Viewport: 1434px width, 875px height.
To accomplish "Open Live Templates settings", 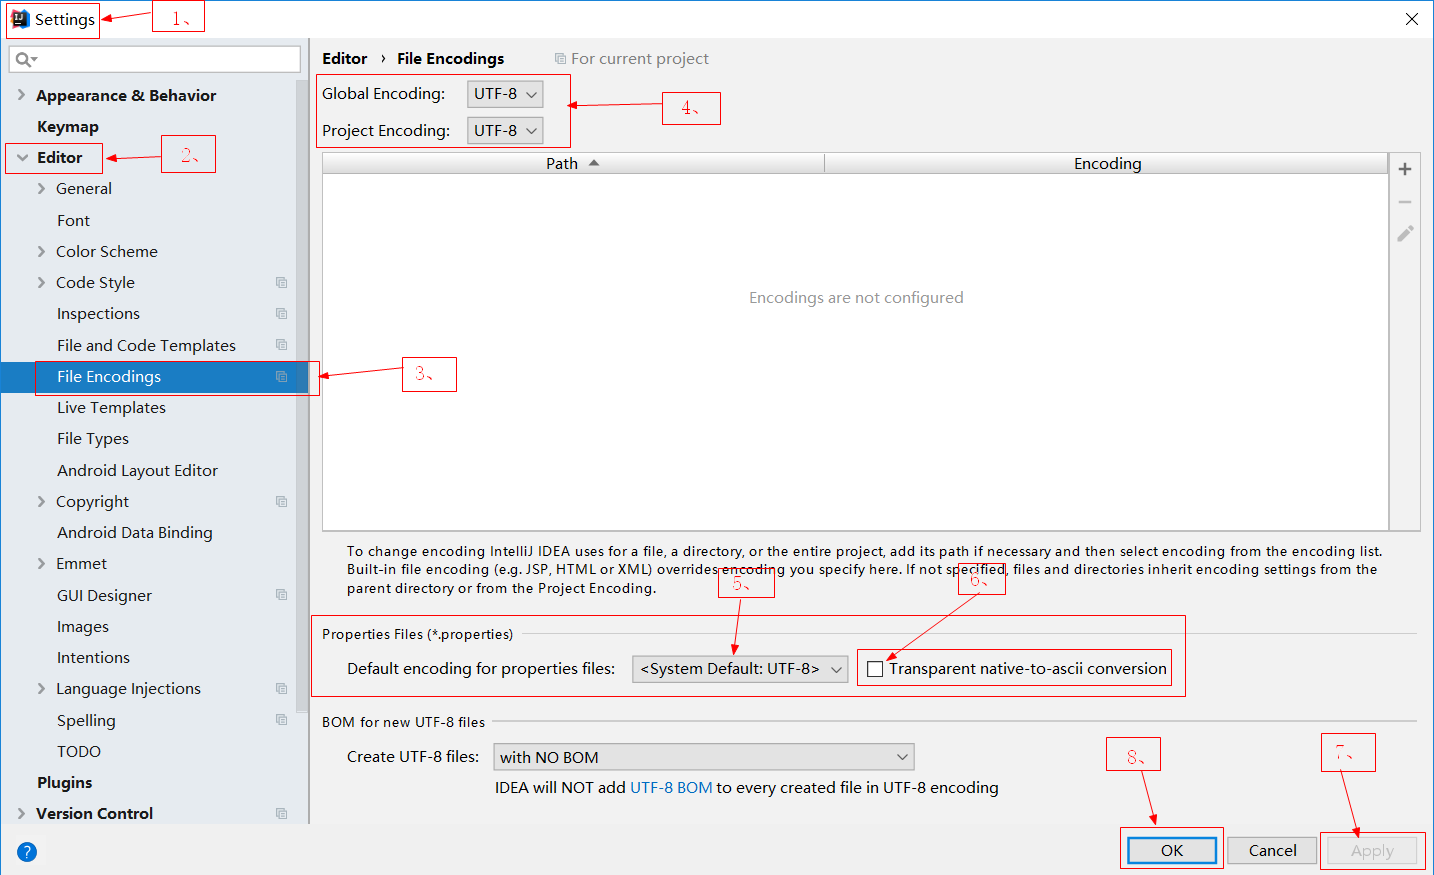I will coord(111,408).
